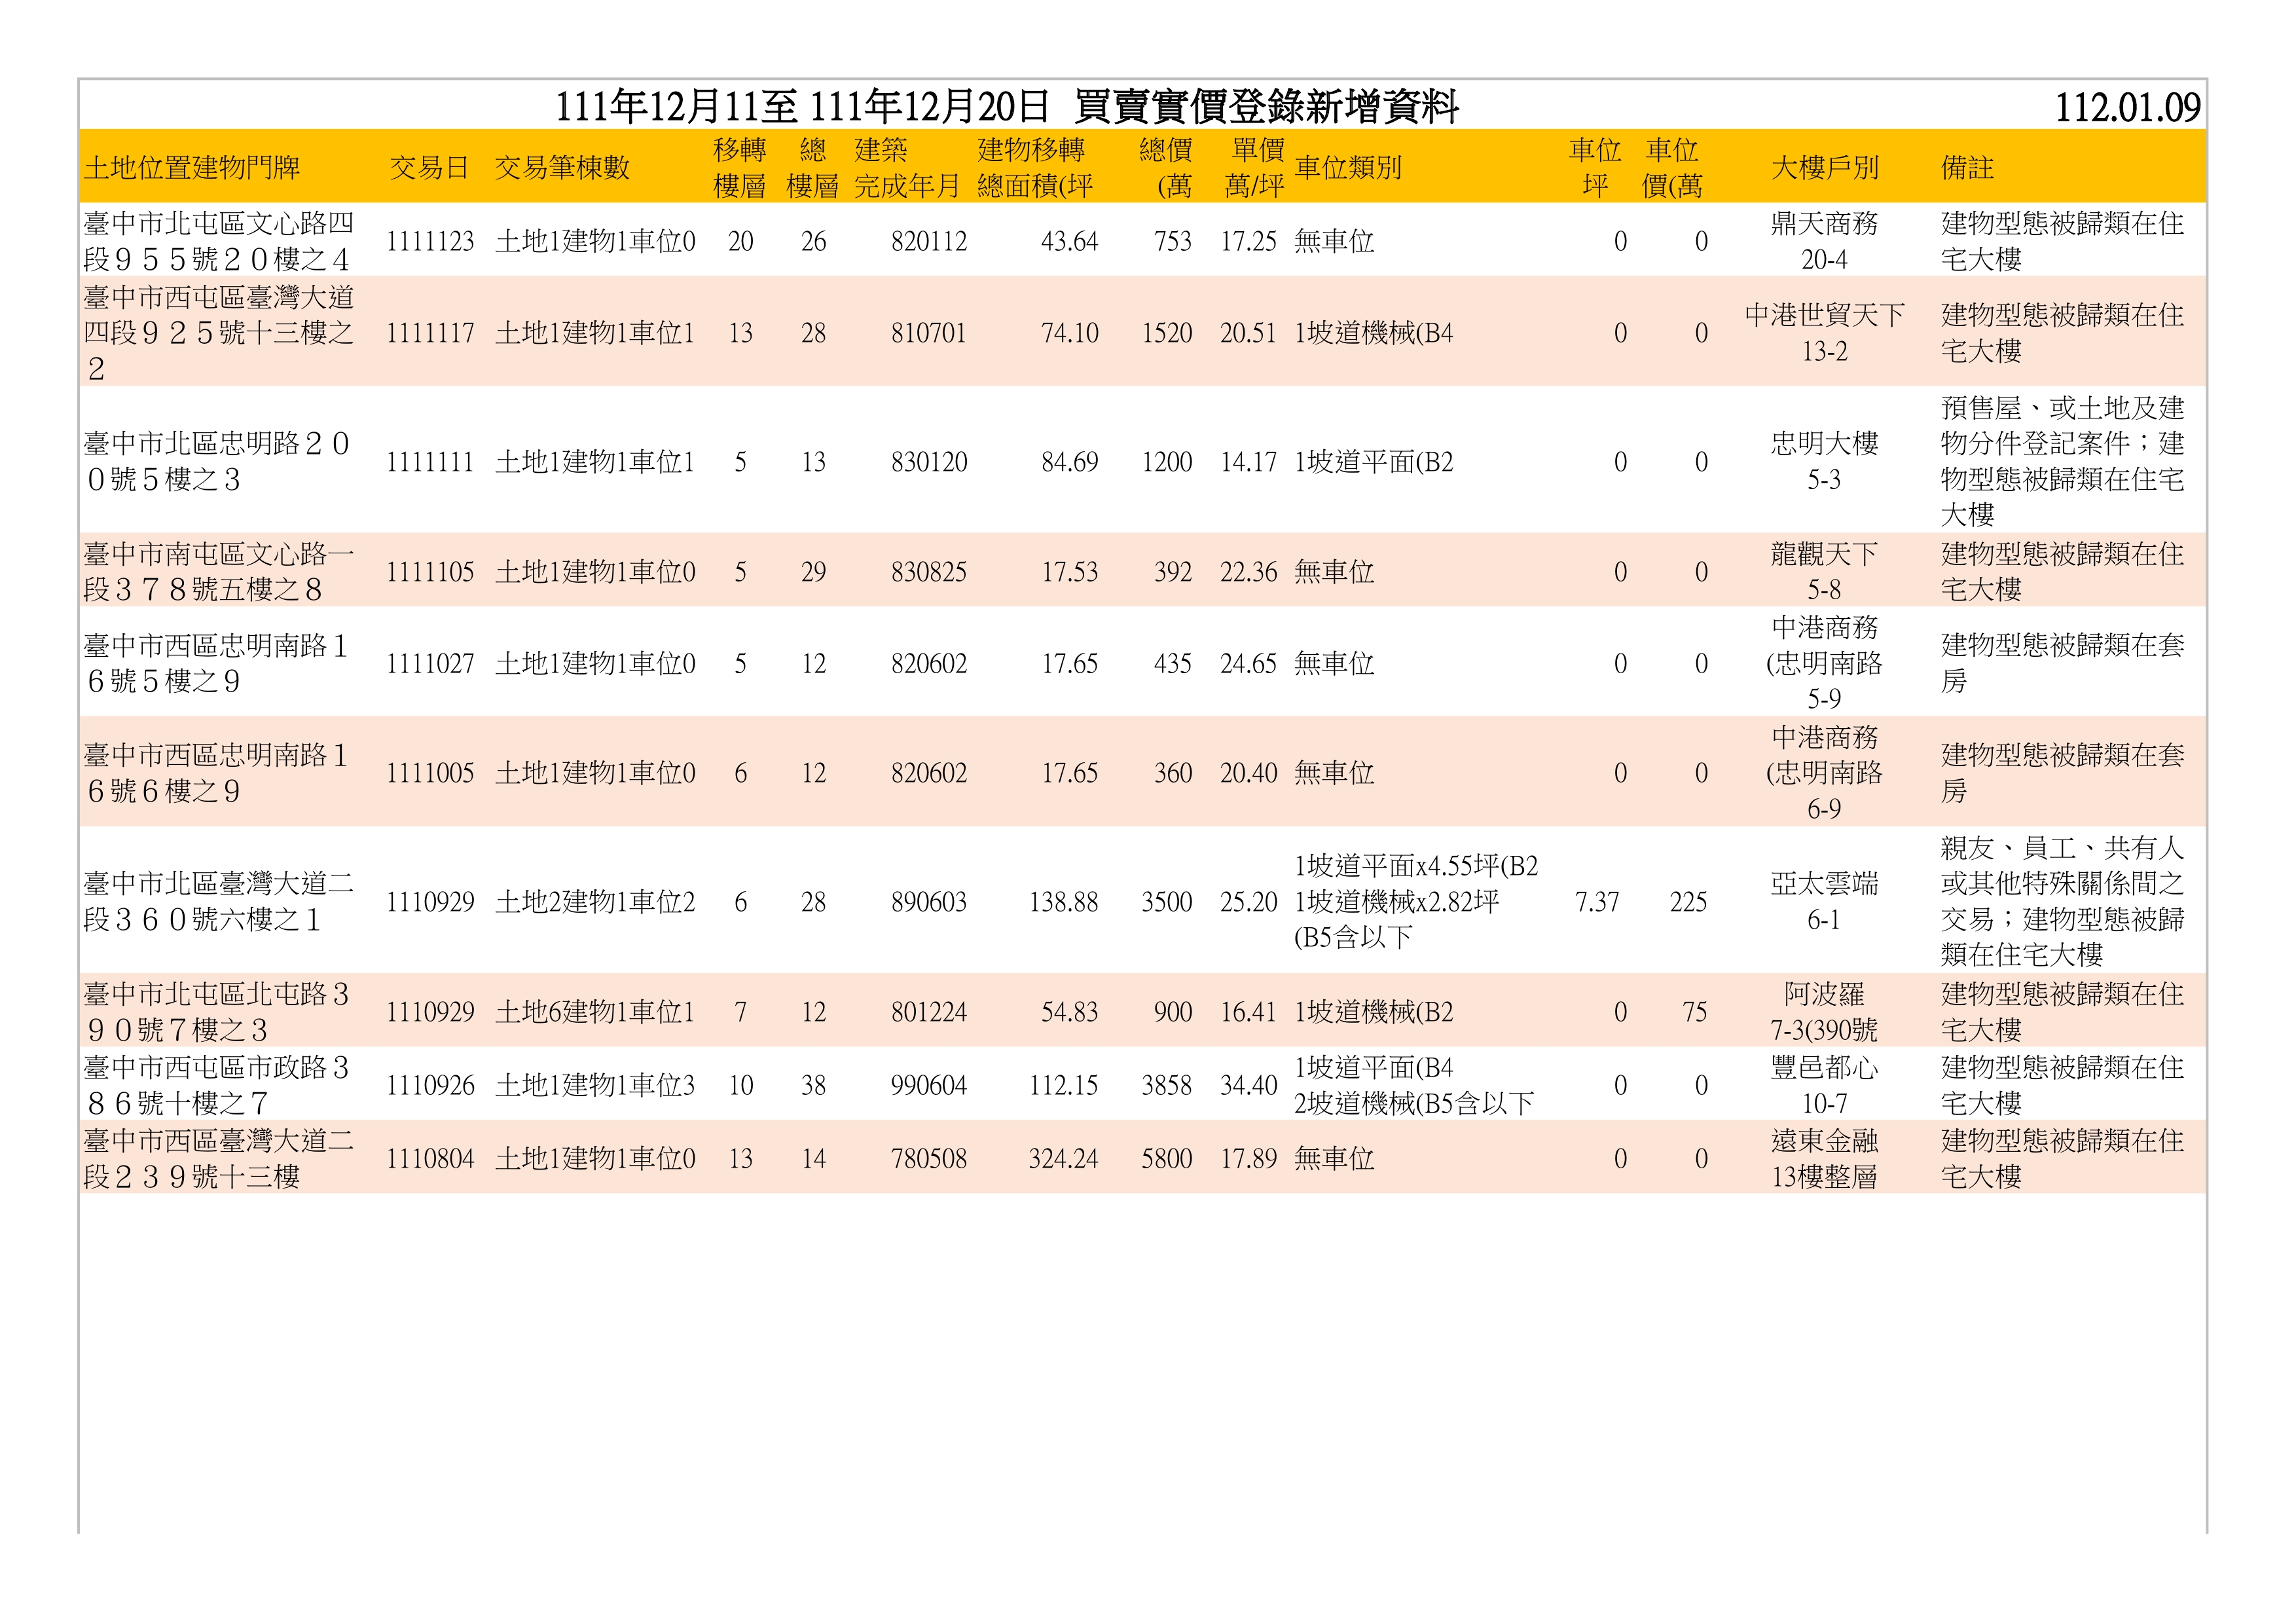Click parking type 1坡道平面(B2
Viewport: 2296px width, 1624px height.
pyautogui.click(x=1373, y=462)
